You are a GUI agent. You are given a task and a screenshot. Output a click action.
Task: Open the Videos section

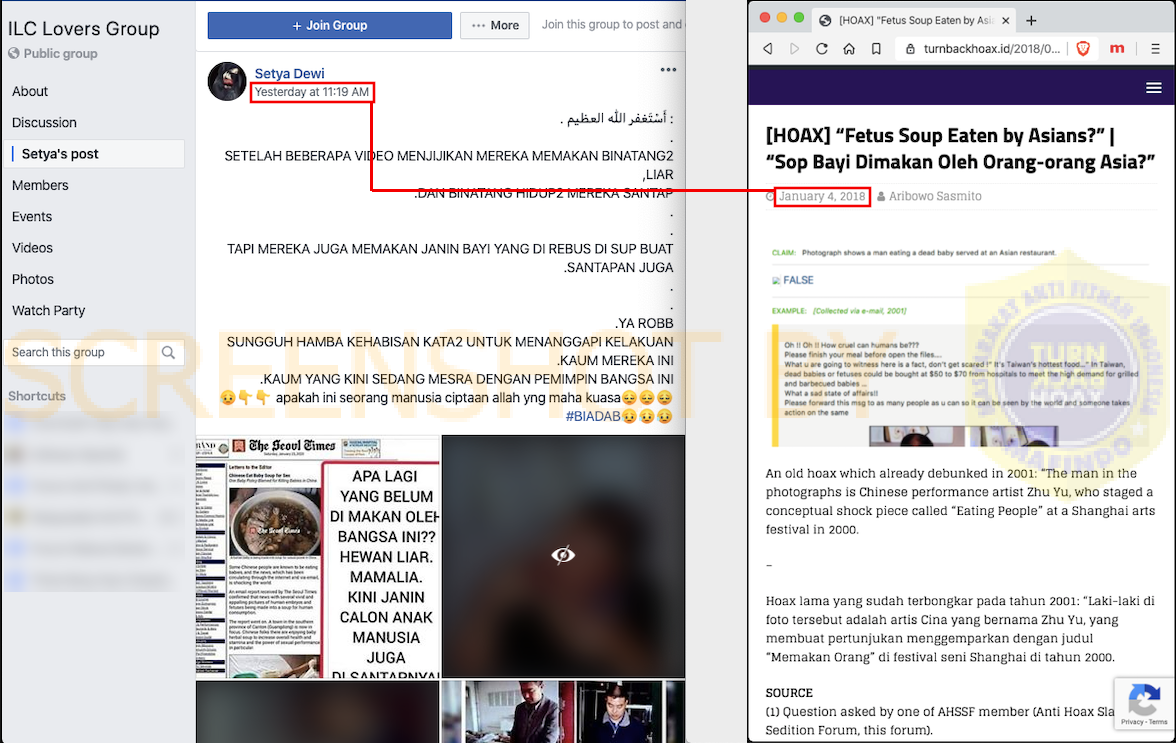pyautogui.click(x=32, y=248)
